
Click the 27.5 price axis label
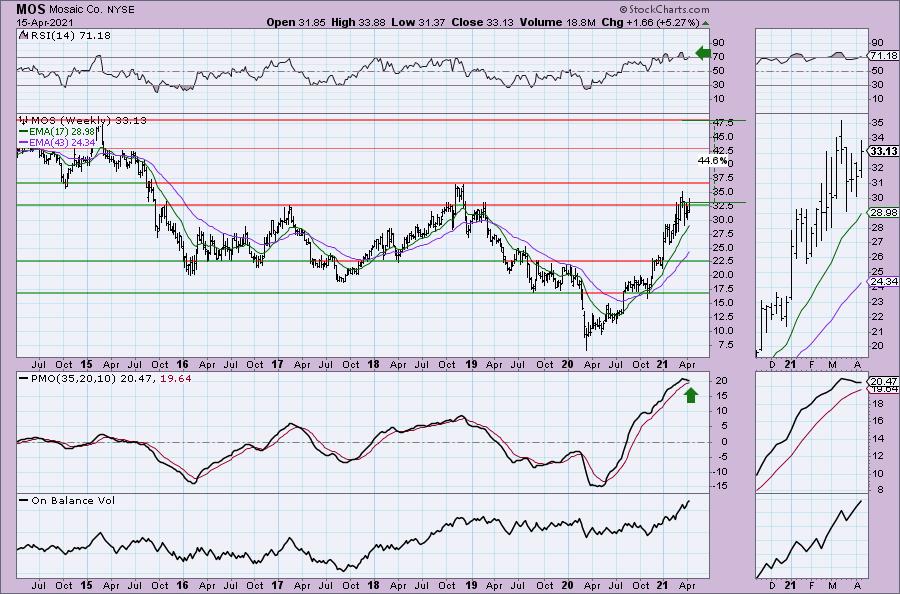click(723, 234)
